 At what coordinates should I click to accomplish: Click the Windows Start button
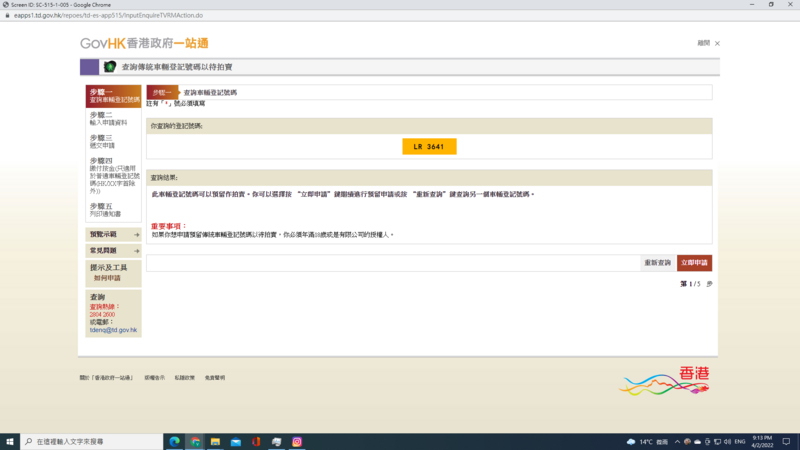click(9, 441)
